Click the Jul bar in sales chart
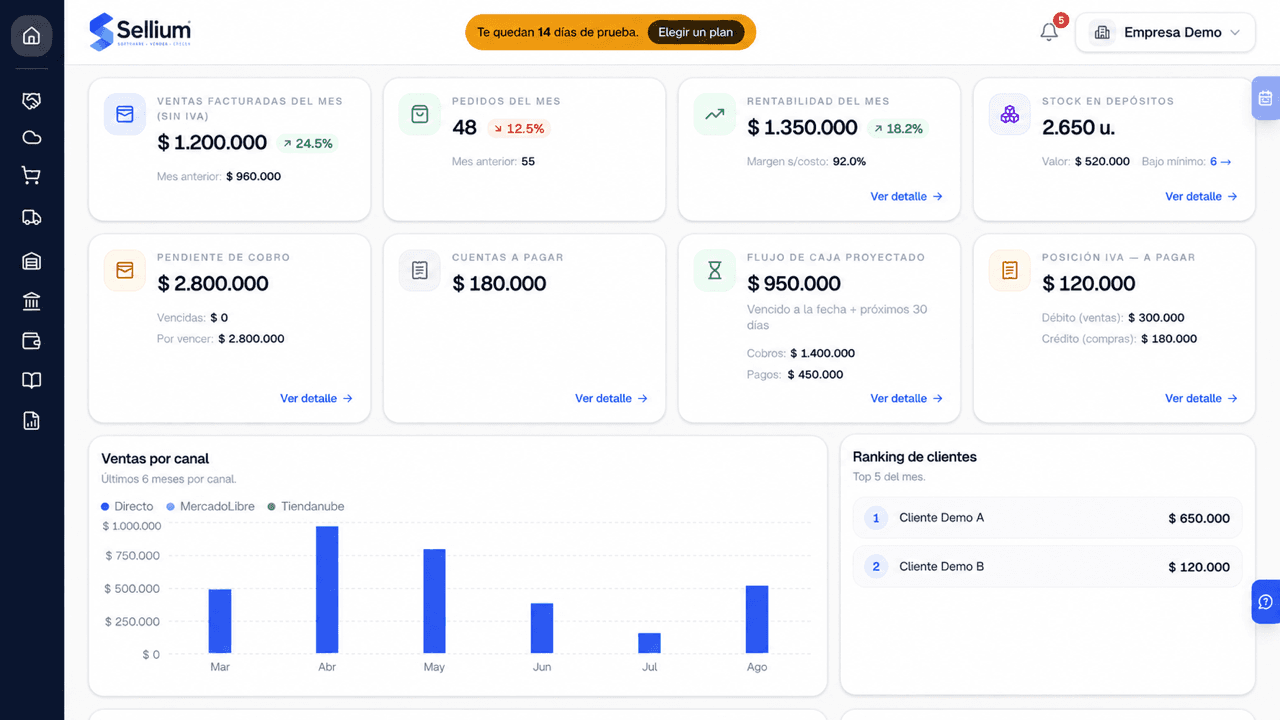The image size is (1280, 720). coord(649,643)
